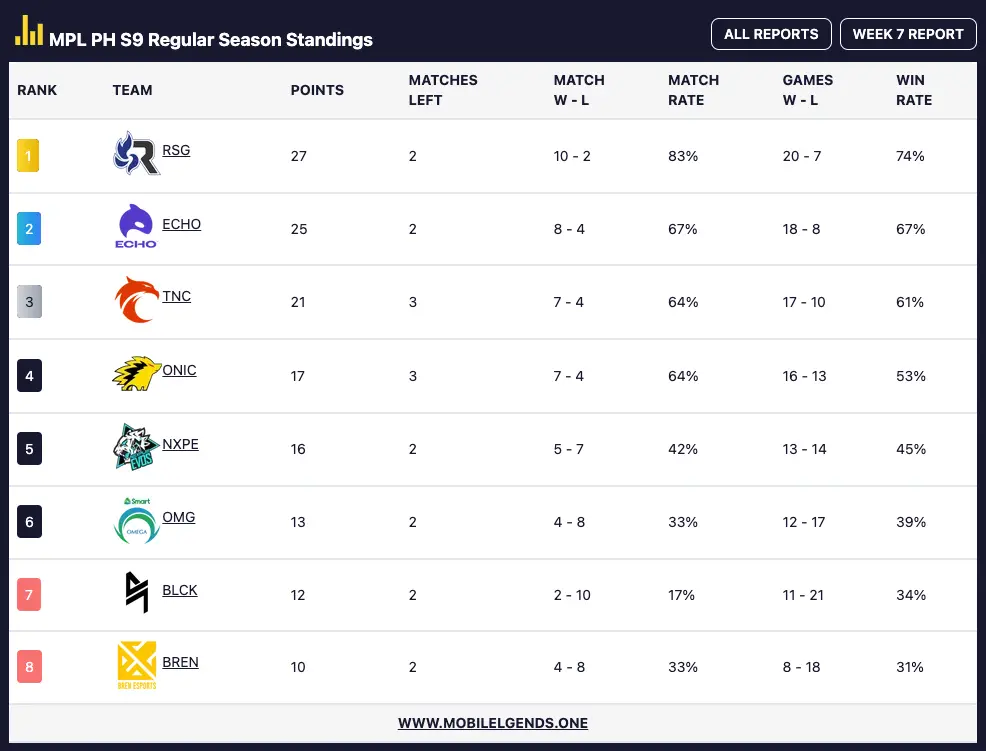The height and width of the screenshot is (751, 986).
Task: Open the ONIC team link
Action: [x=179, y=370]
